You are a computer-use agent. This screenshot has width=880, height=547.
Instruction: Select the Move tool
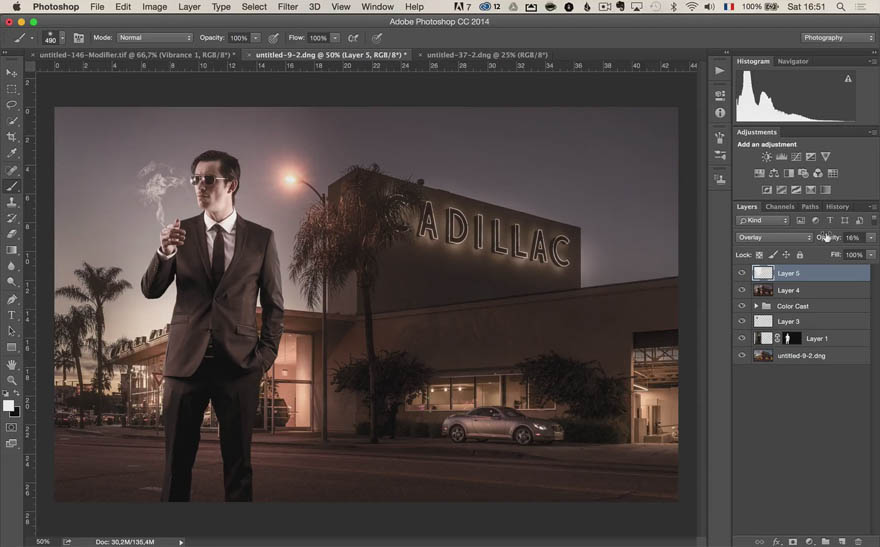(x=11, y=73)
